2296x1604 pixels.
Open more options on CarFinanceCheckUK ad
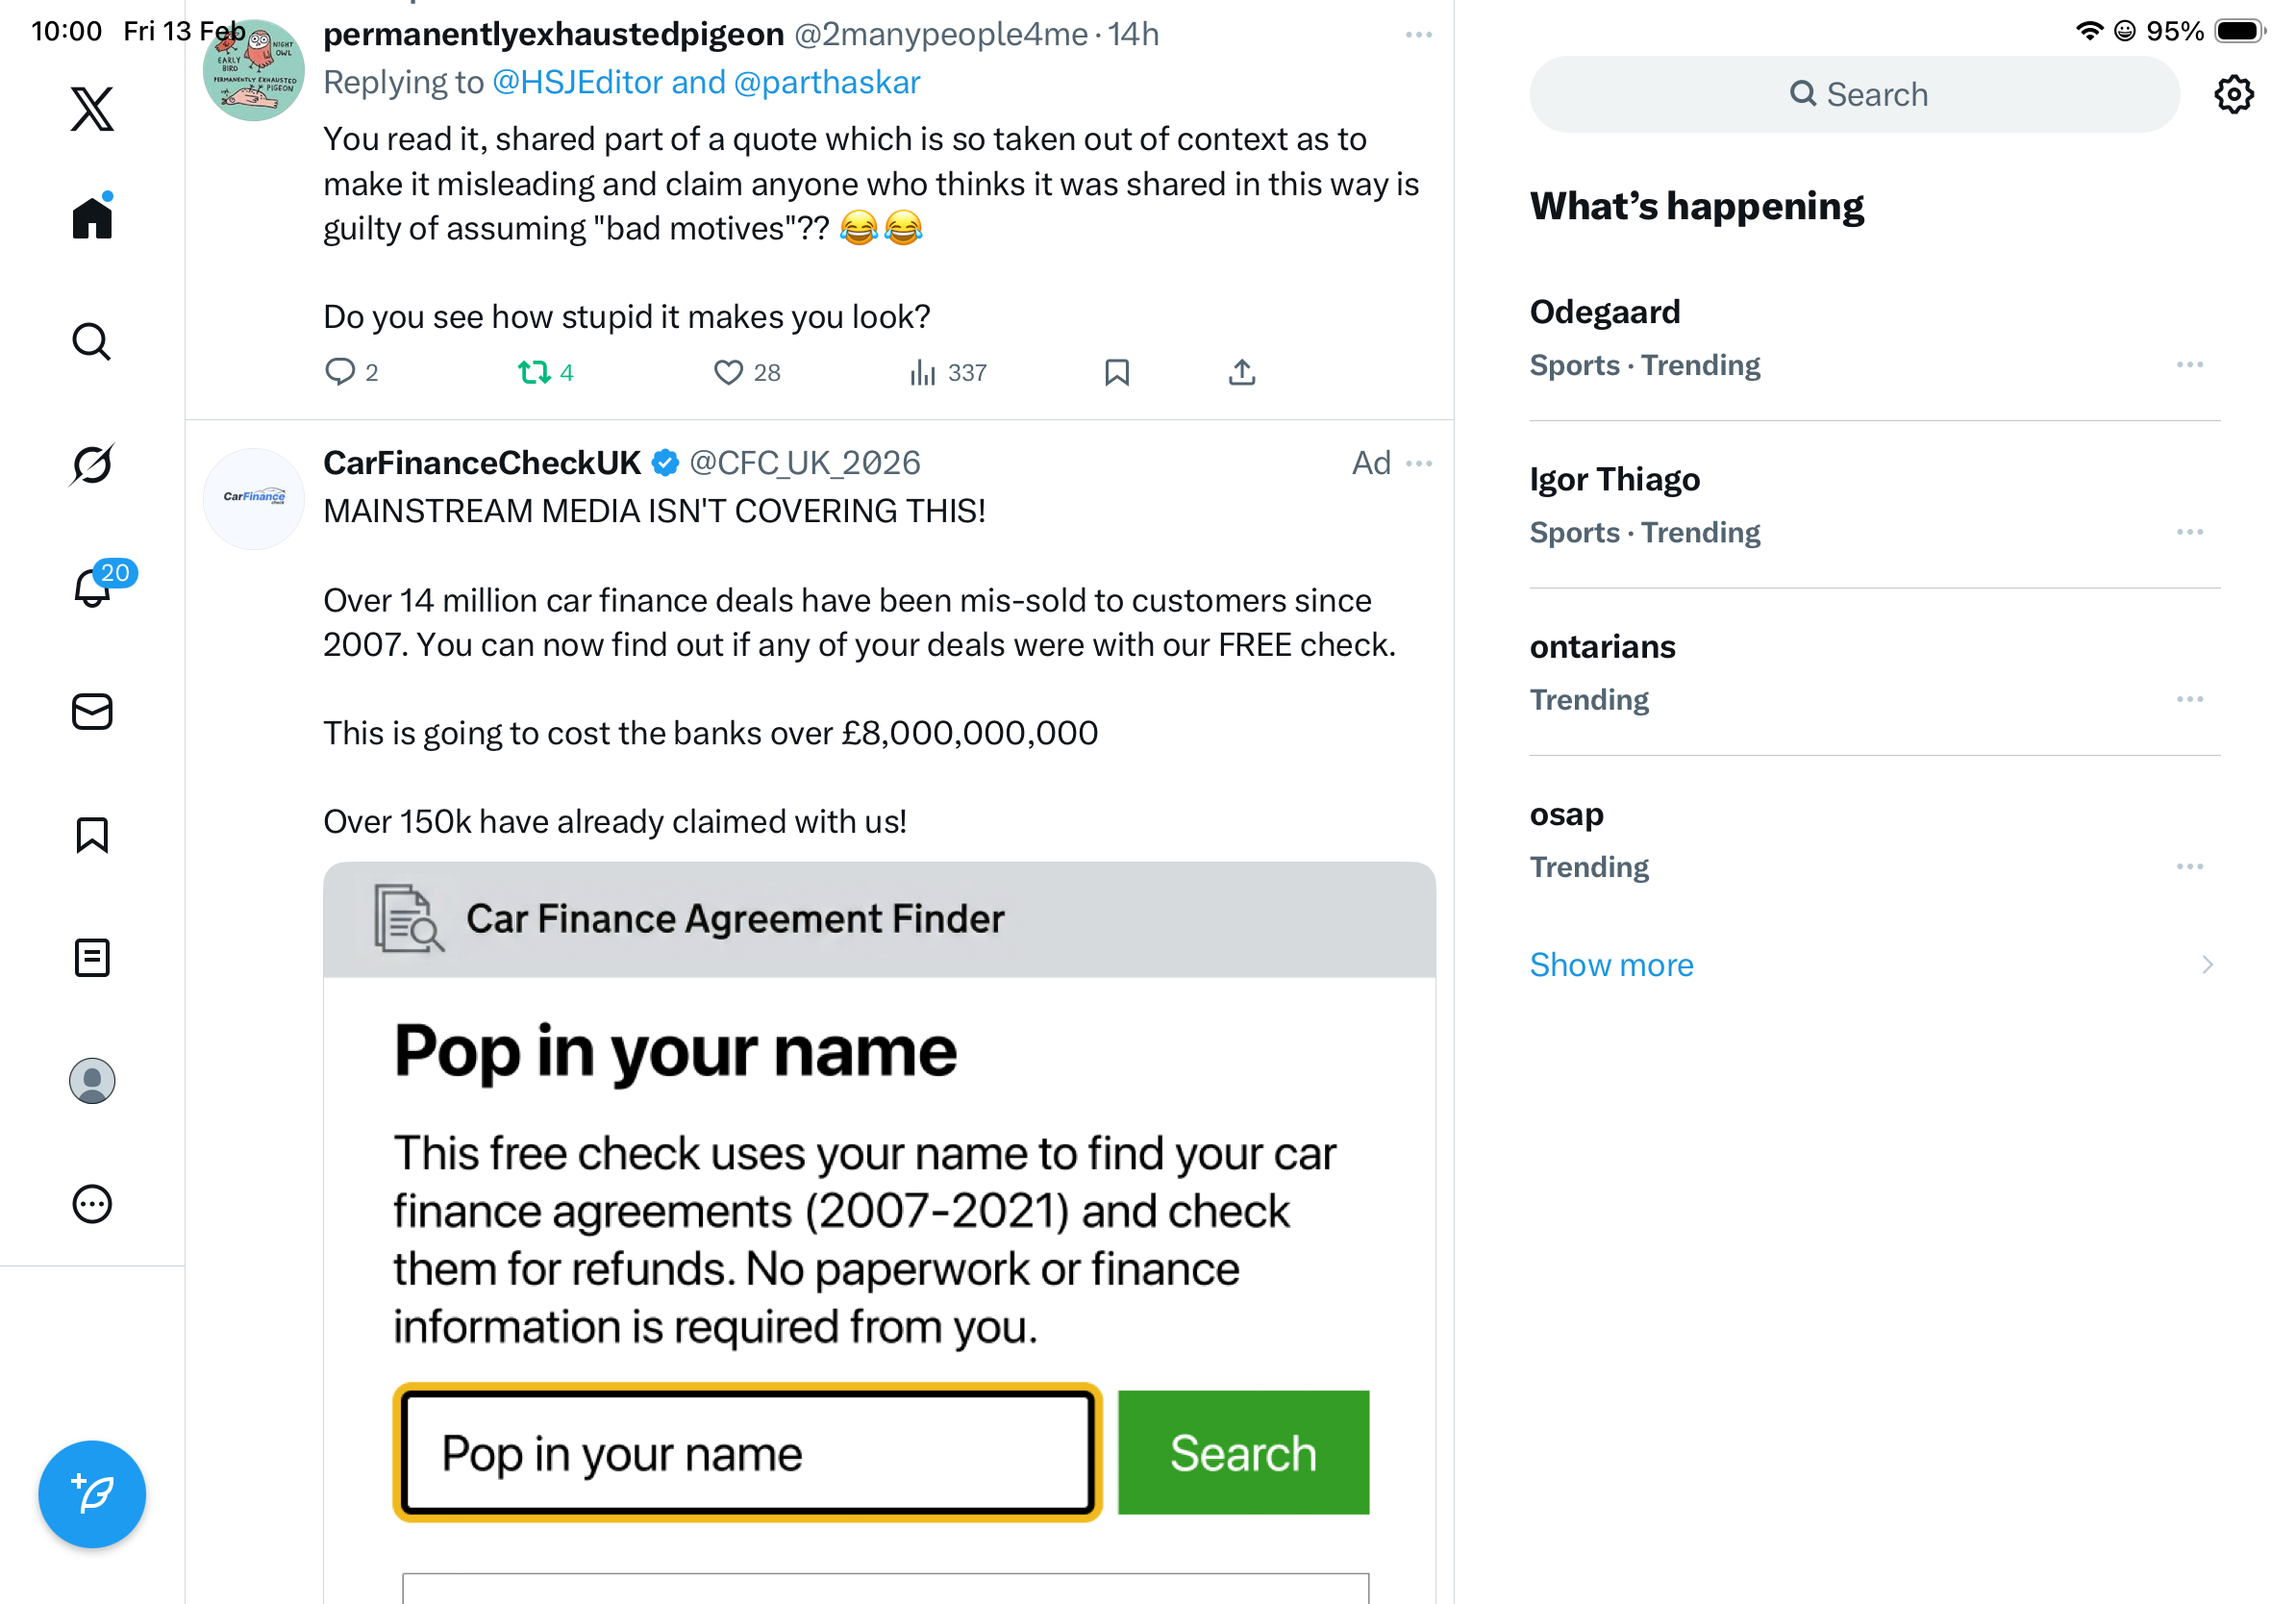(1419, 463)
